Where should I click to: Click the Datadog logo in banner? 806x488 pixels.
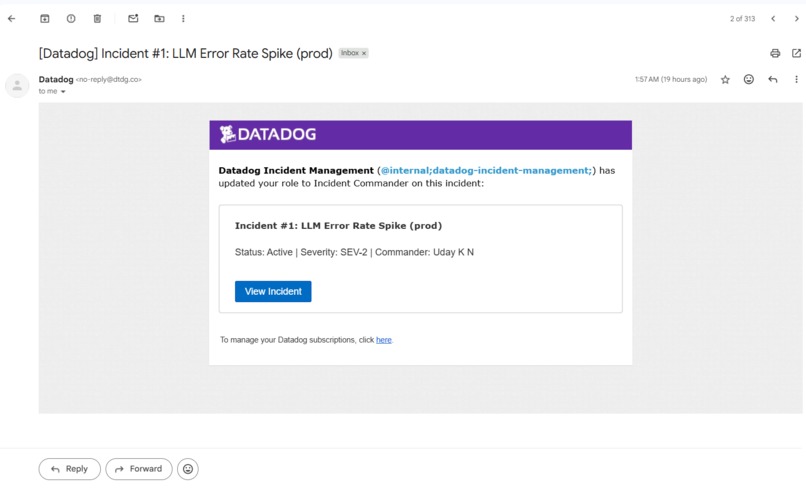[x=268, y=134]
